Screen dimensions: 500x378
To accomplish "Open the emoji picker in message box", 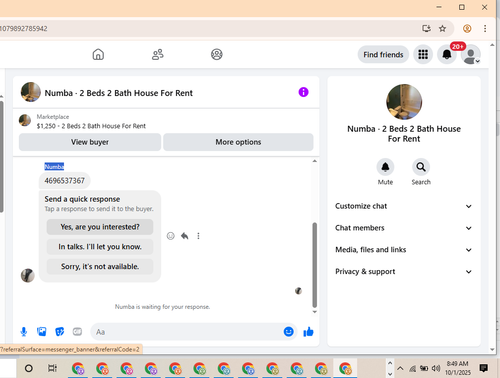I will [x=289, y=332].
